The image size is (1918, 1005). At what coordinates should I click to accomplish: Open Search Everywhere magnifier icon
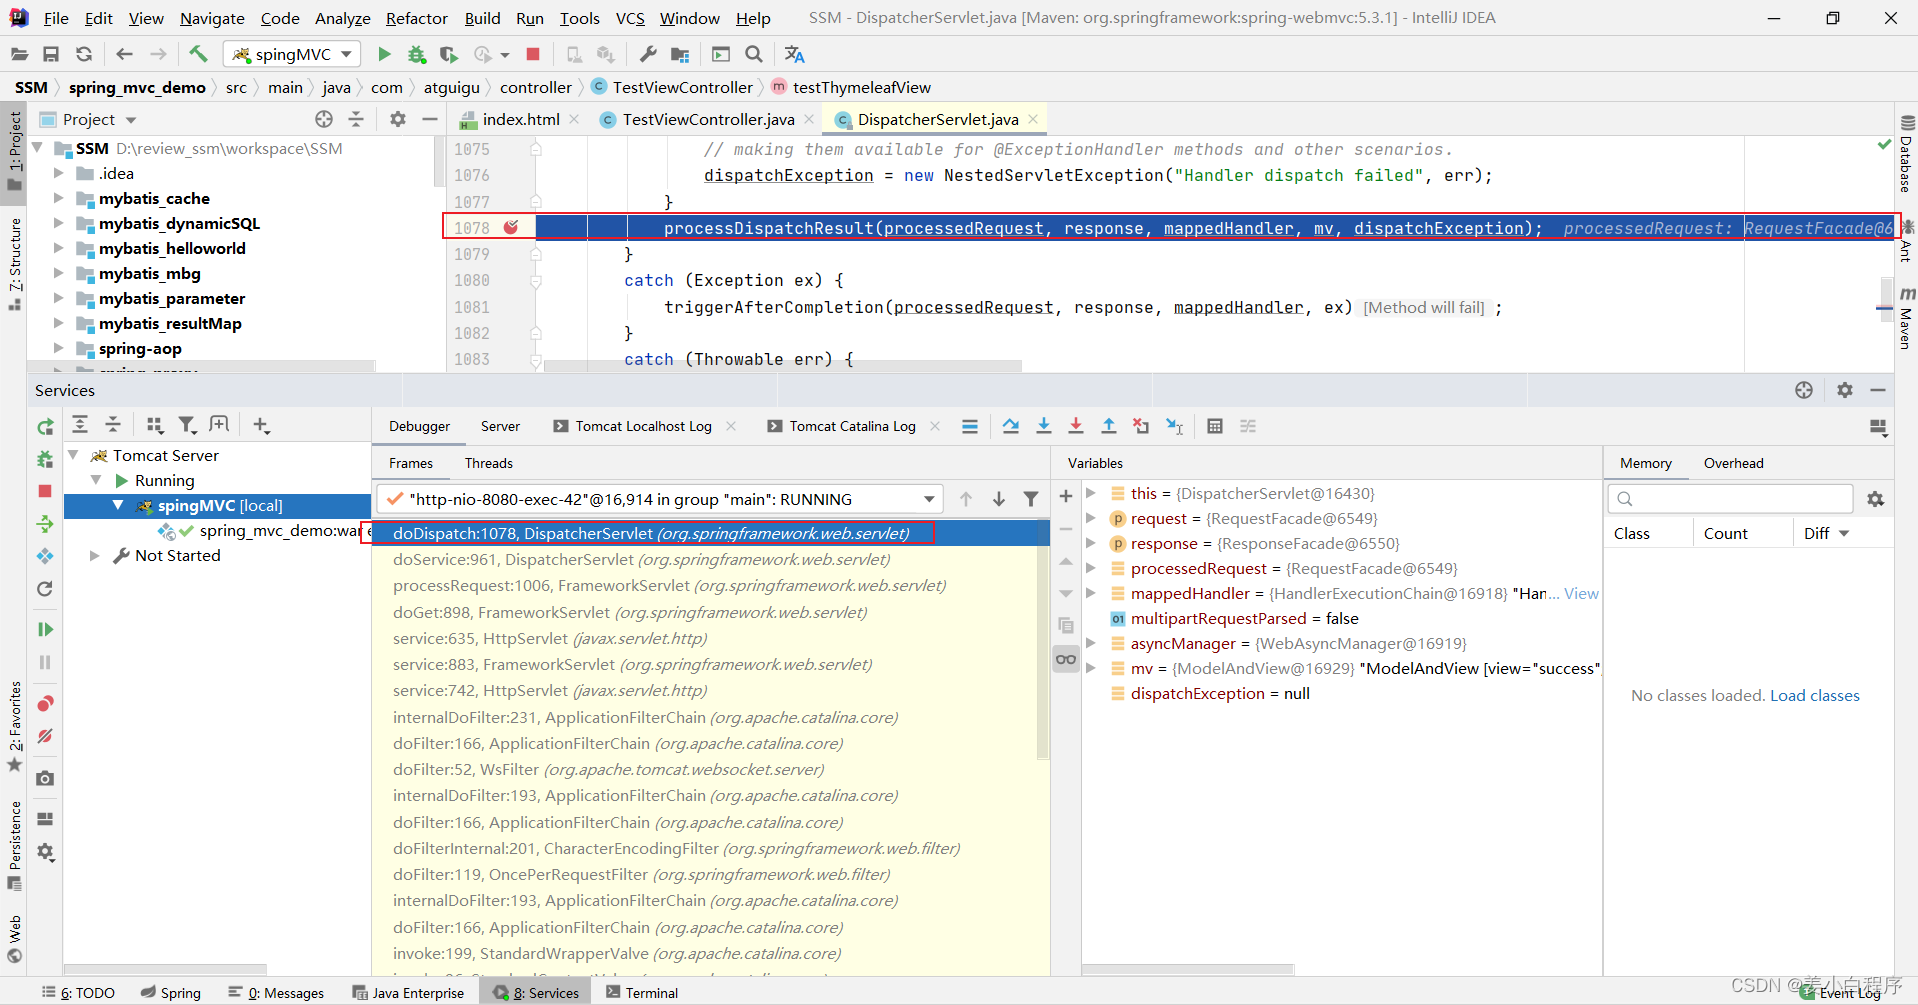pos(754,54)
